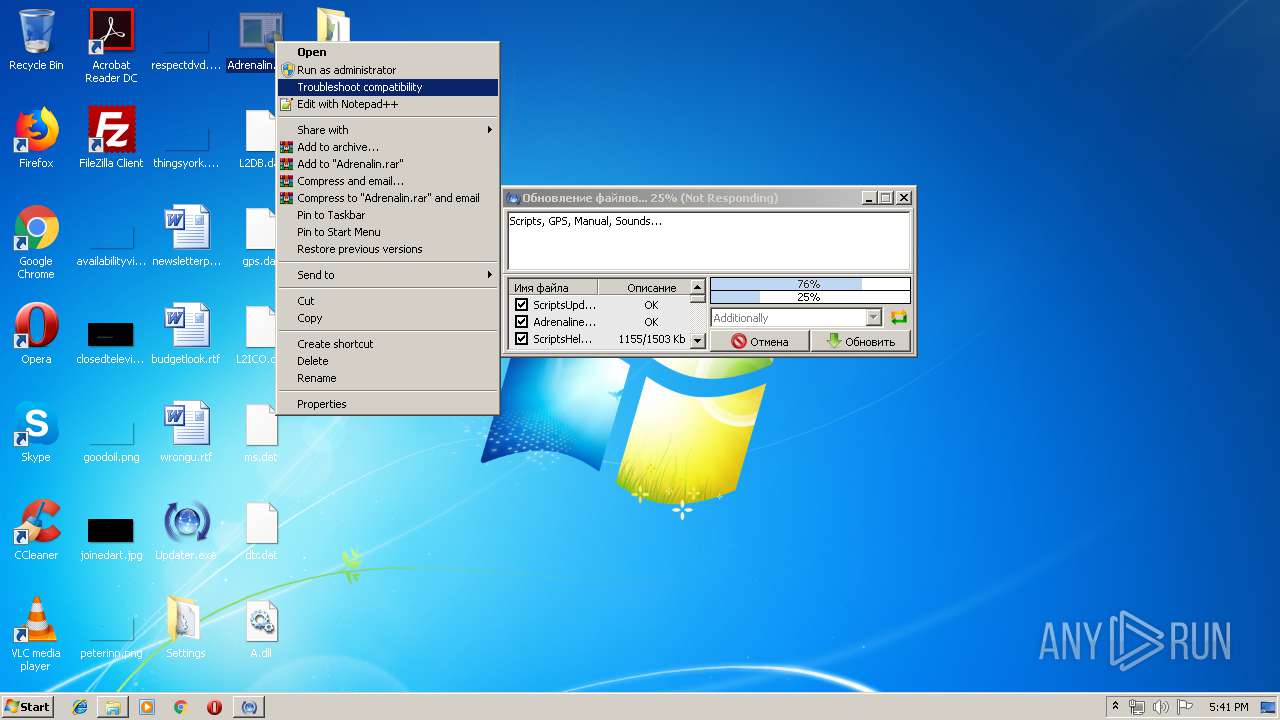Click the Обновить update button
The width and height of the screenshot is (1280, 720).
click(x=860, y=341)
